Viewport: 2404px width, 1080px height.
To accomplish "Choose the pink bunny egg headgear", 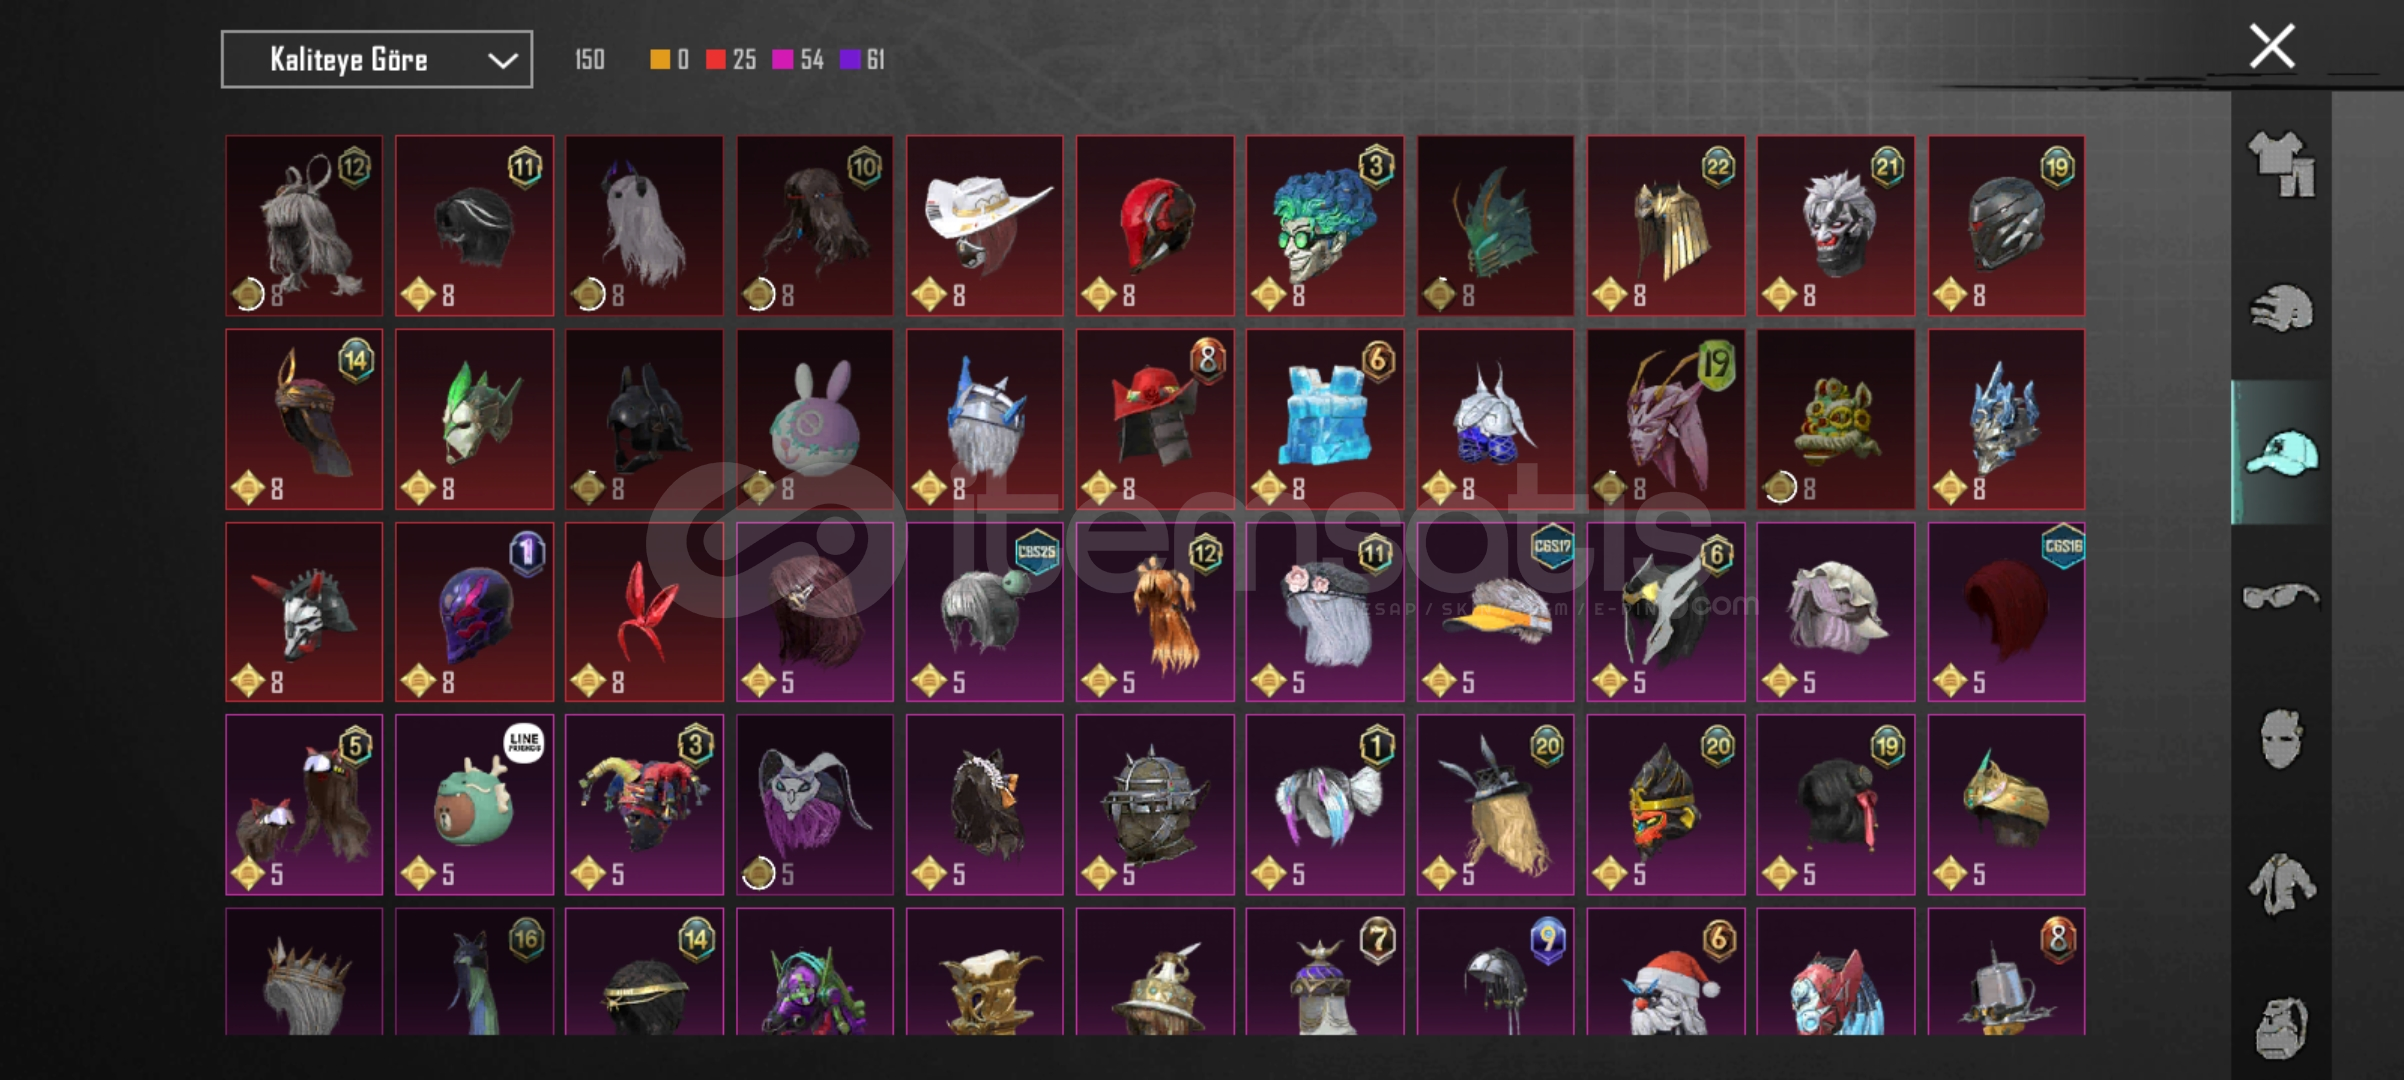I will coord(815,419).
